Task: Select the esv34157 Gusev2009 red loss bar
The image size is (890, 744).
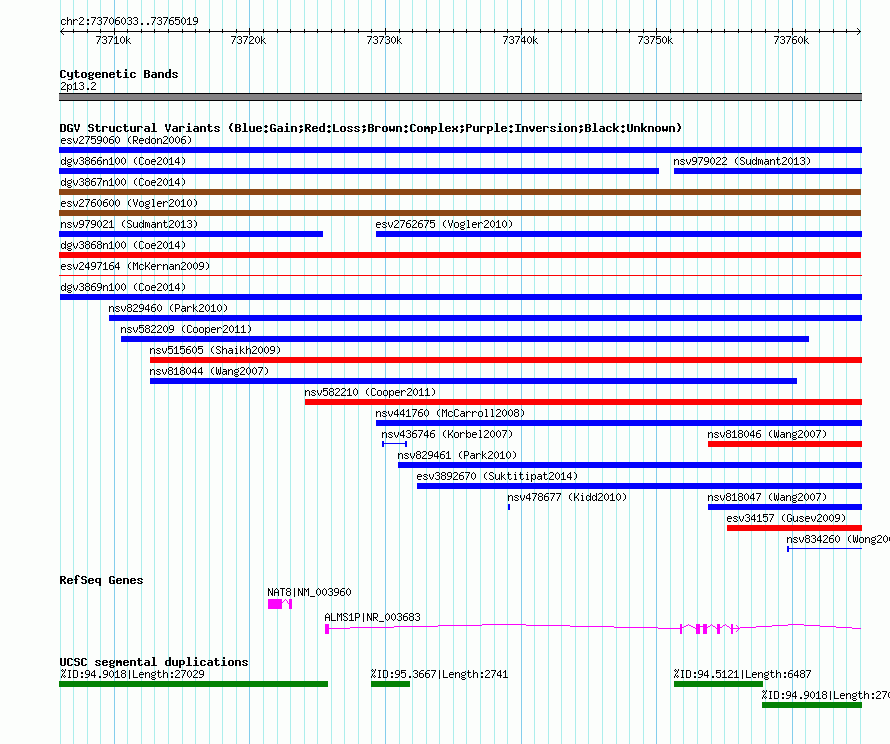Action: pyautogui.click(x=794, y=528)
